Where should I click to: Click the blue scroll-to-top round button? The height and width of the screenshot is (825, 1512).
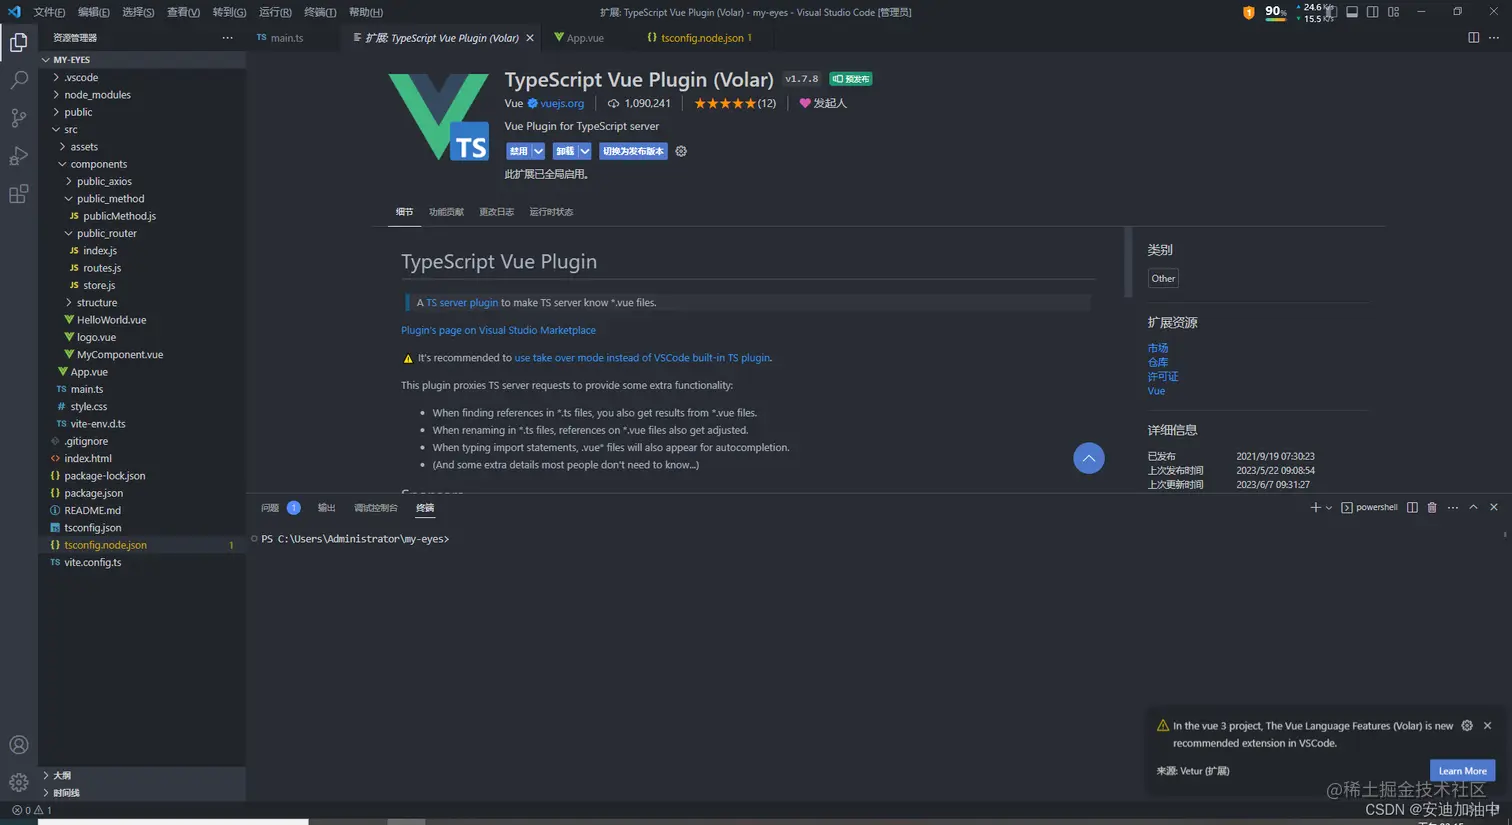click(1089, 458)
